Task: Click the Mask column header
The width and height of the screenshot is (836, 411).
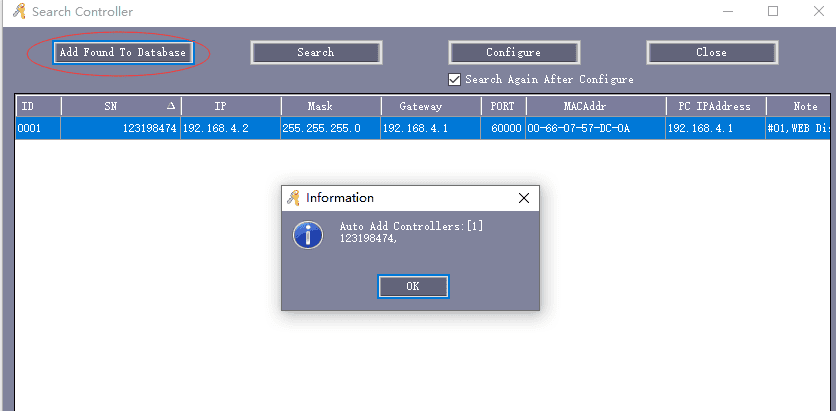Action: 330,106
